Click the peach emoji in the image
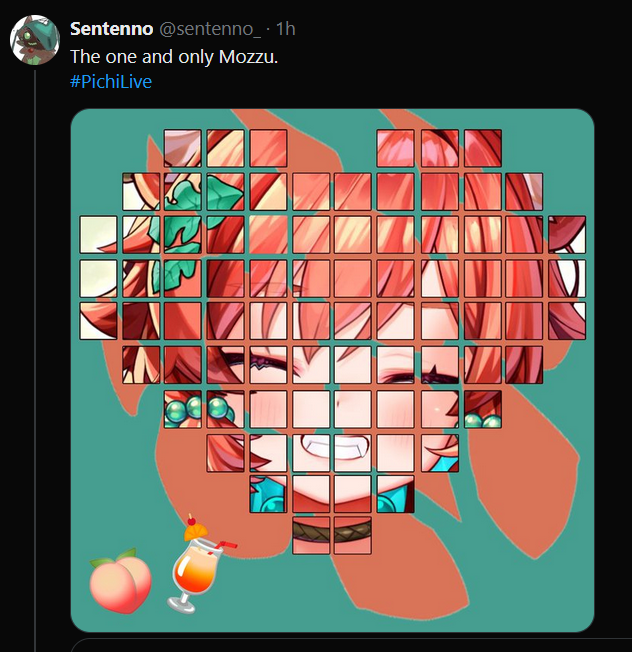Viewport: 632px width, 652px height. 121,580
